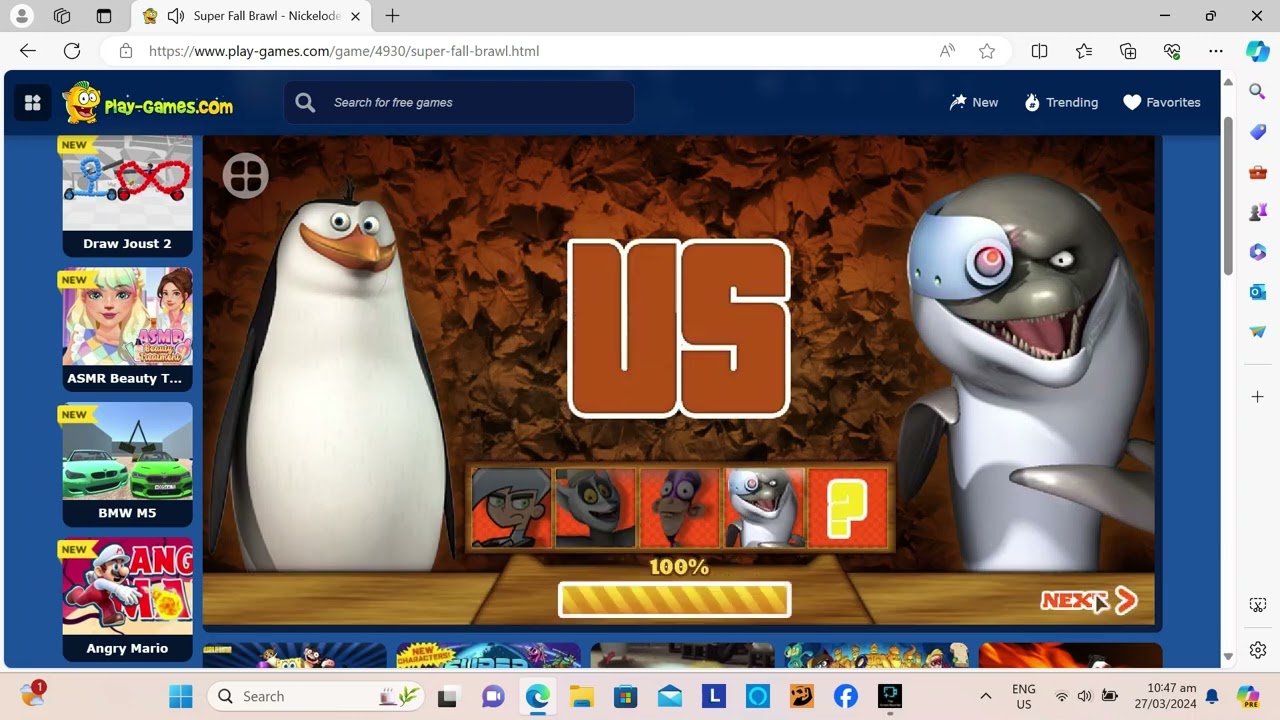
Task: Open the game menu four-circle icon
Action: click(x=245, y=176)
